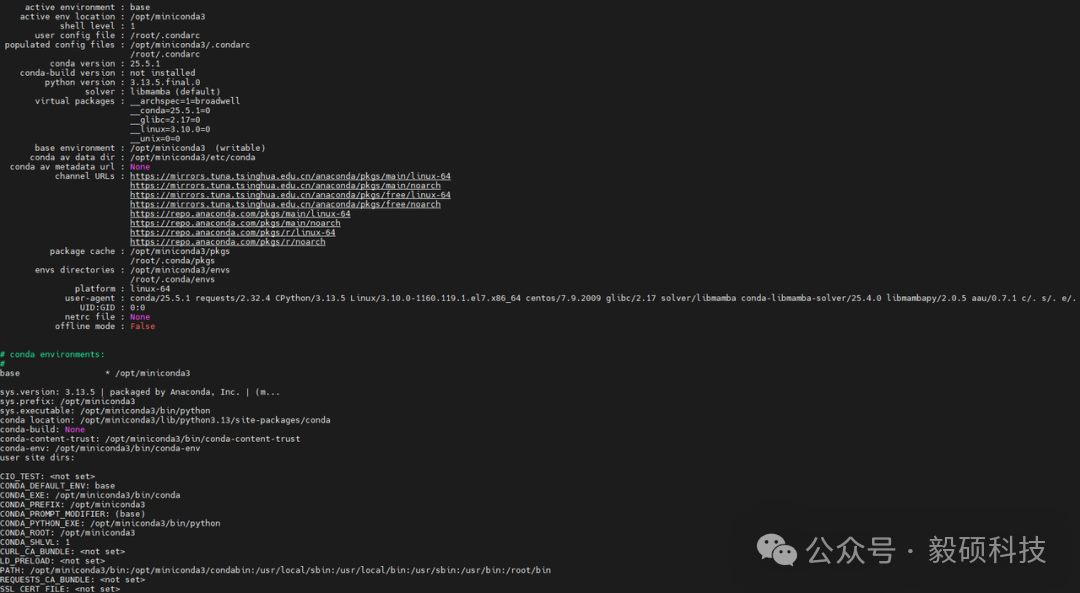The image size is (1080, 593).
Task: Click the libmamba (default) solver text
Action: tap(175, 92)
